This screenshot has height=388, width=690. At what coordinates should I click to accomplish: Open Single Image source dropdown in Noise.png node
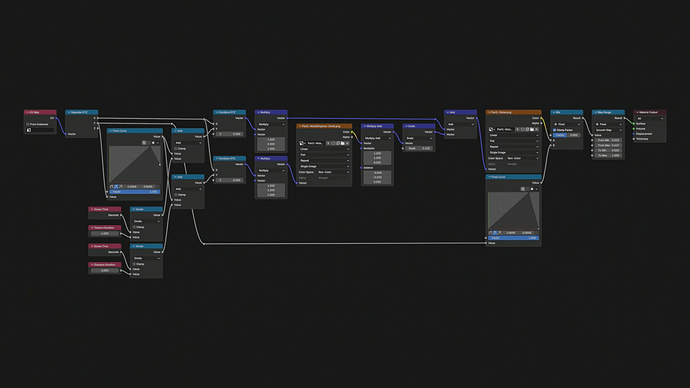(514, 153)
